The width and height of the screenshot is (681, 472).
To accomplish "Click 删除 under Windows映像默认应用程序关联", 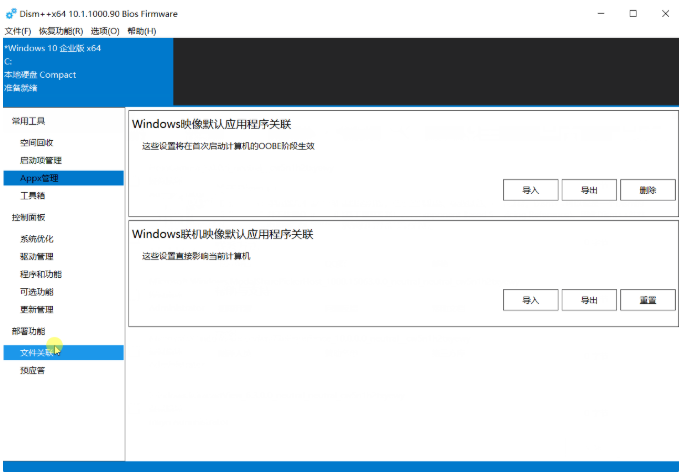I will pos(648,190).
